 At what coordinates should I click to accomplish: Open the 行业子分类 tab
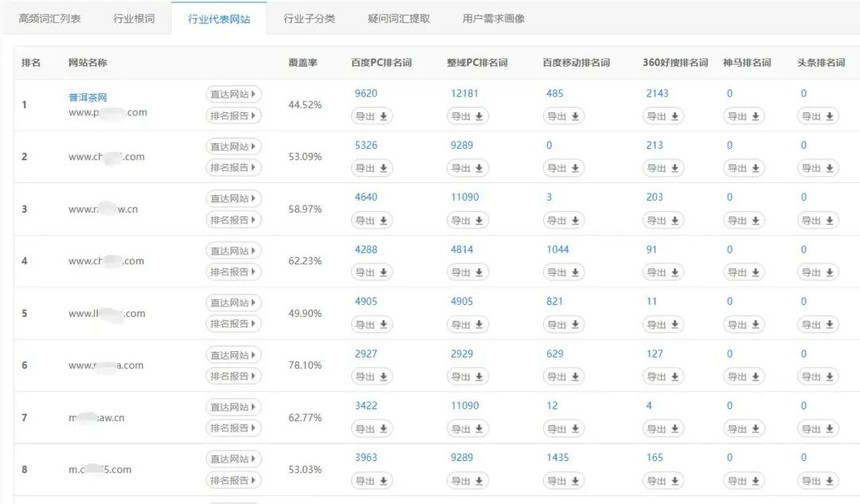pos(309,19)
